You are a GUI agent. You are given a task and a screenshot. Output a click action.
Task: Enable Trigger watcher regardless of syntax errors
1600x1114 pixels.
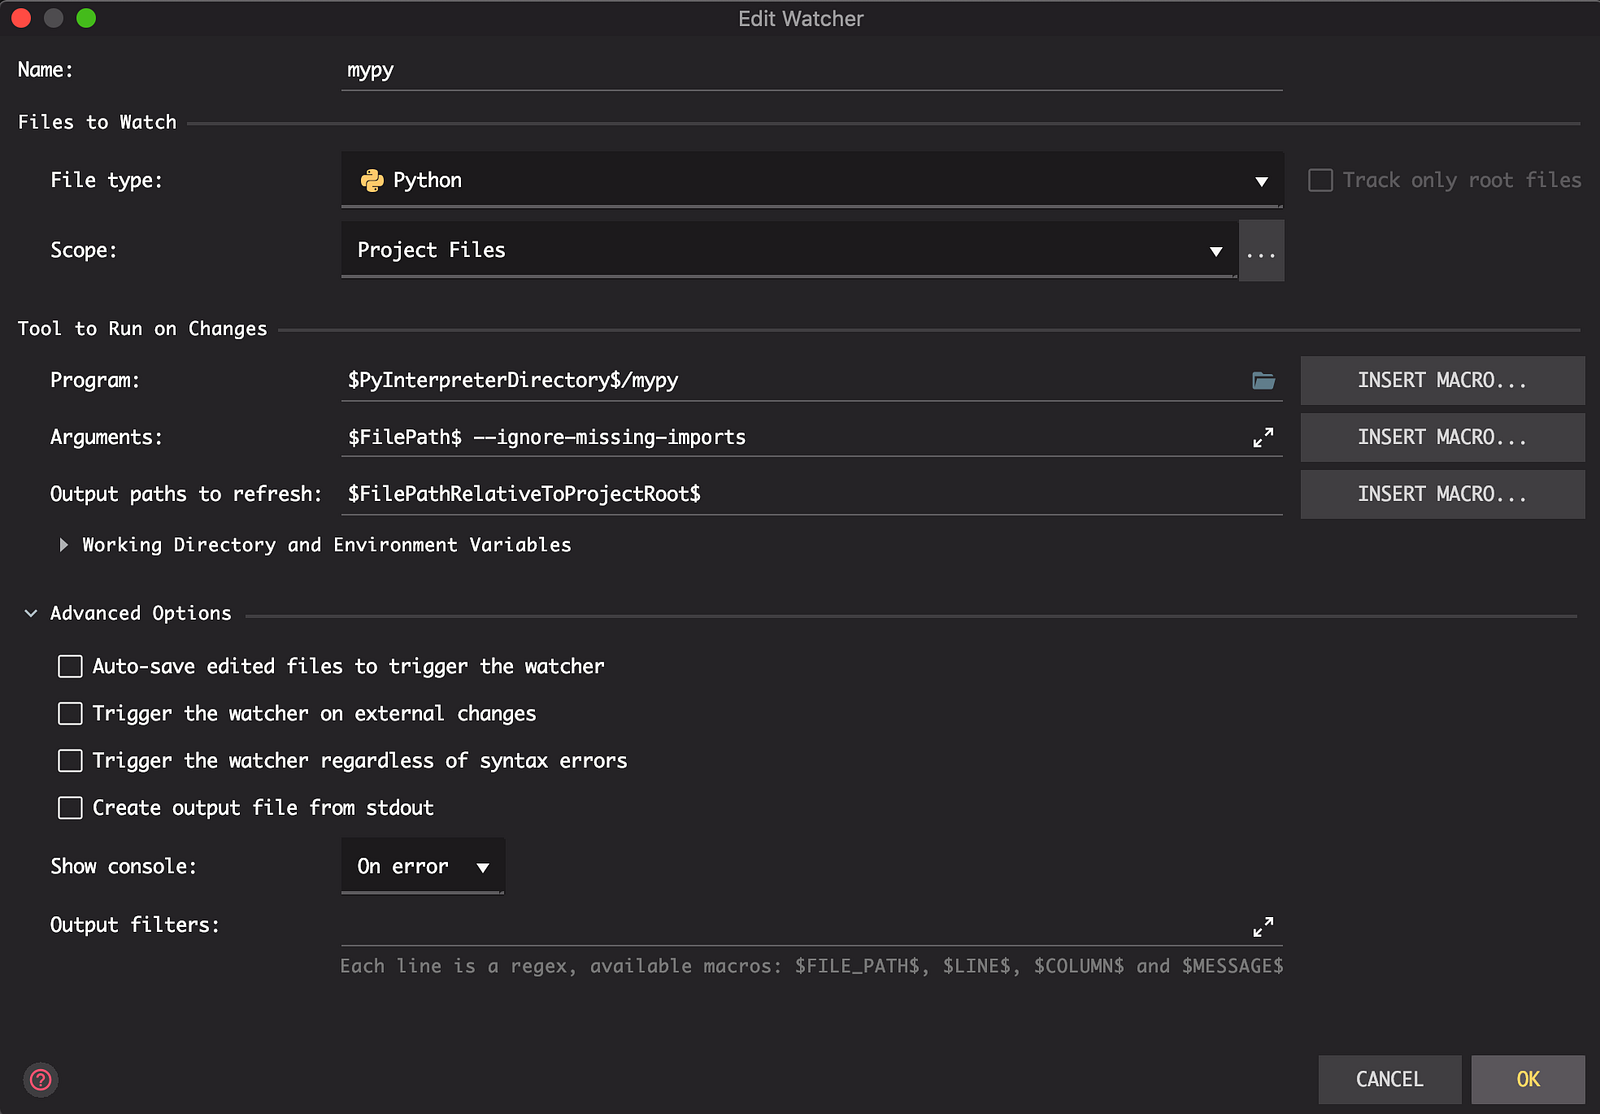tap(70, 761)
